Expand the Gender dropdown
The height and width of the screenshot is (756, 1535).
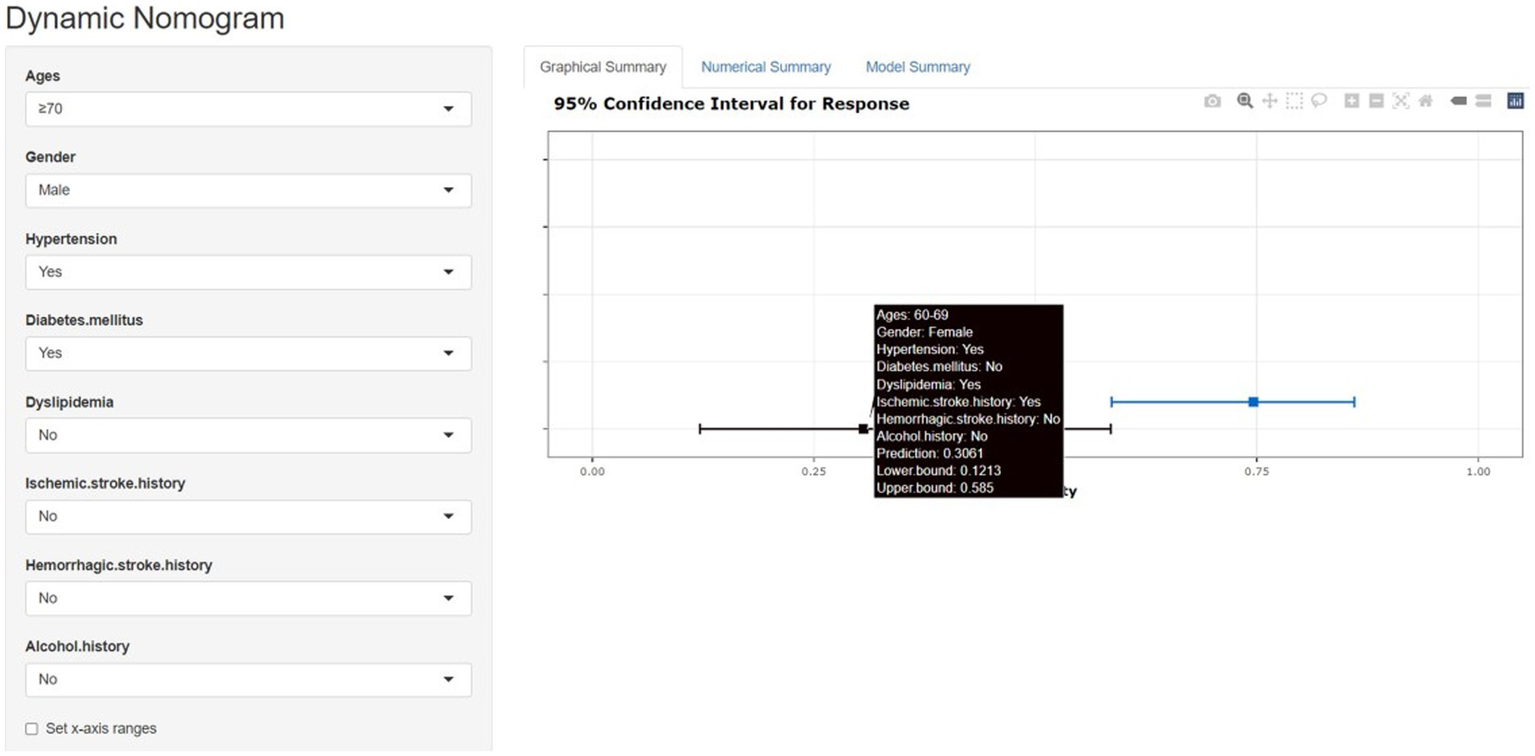(x=248, y=190)
